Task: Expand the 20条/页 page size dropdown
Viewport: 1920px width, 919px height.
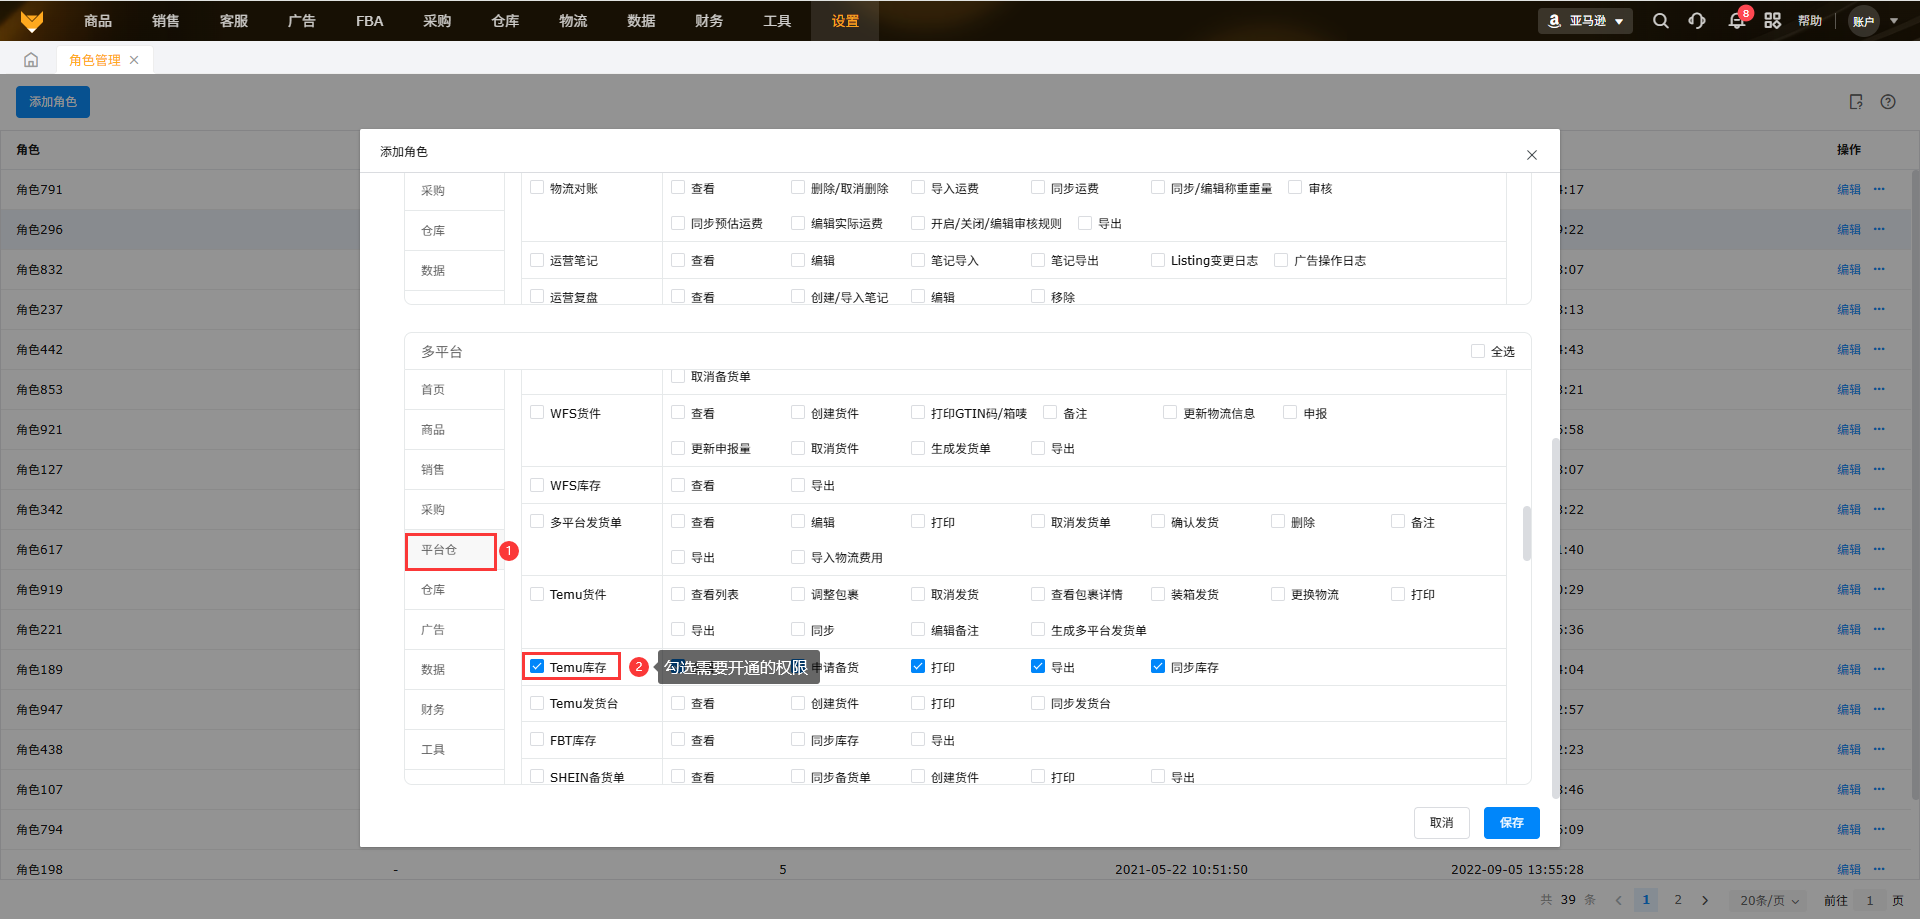Action: [x=1769, y=900]
